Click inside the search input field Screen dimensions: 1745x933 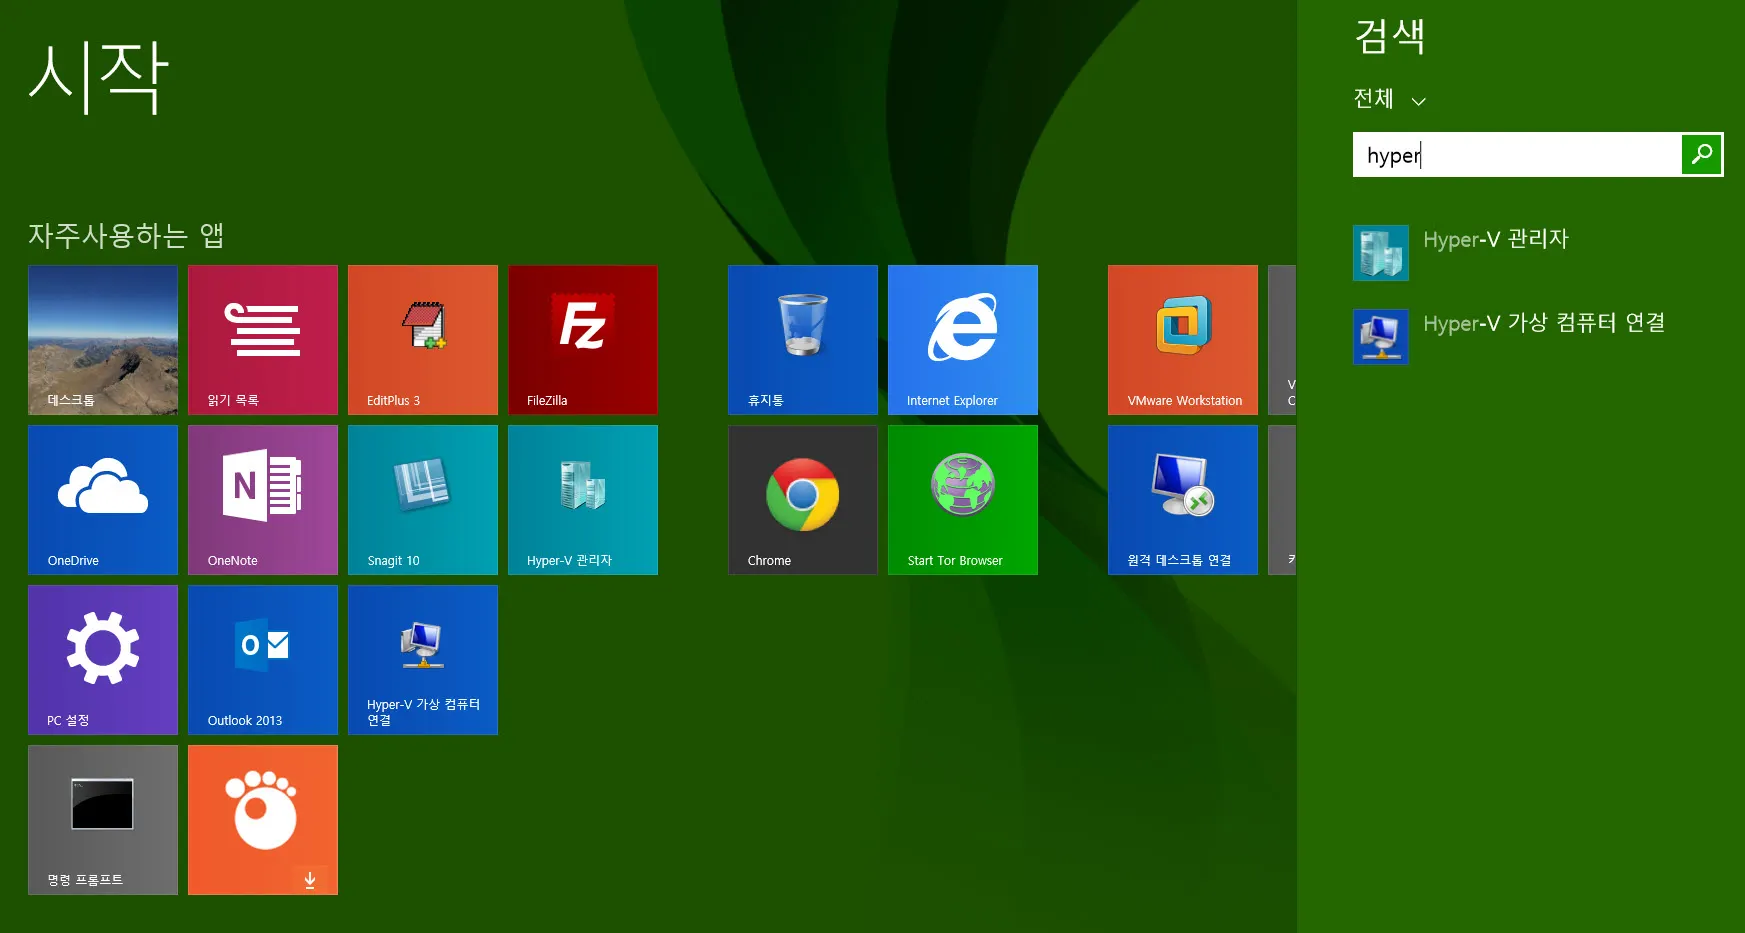(1510, 154)
